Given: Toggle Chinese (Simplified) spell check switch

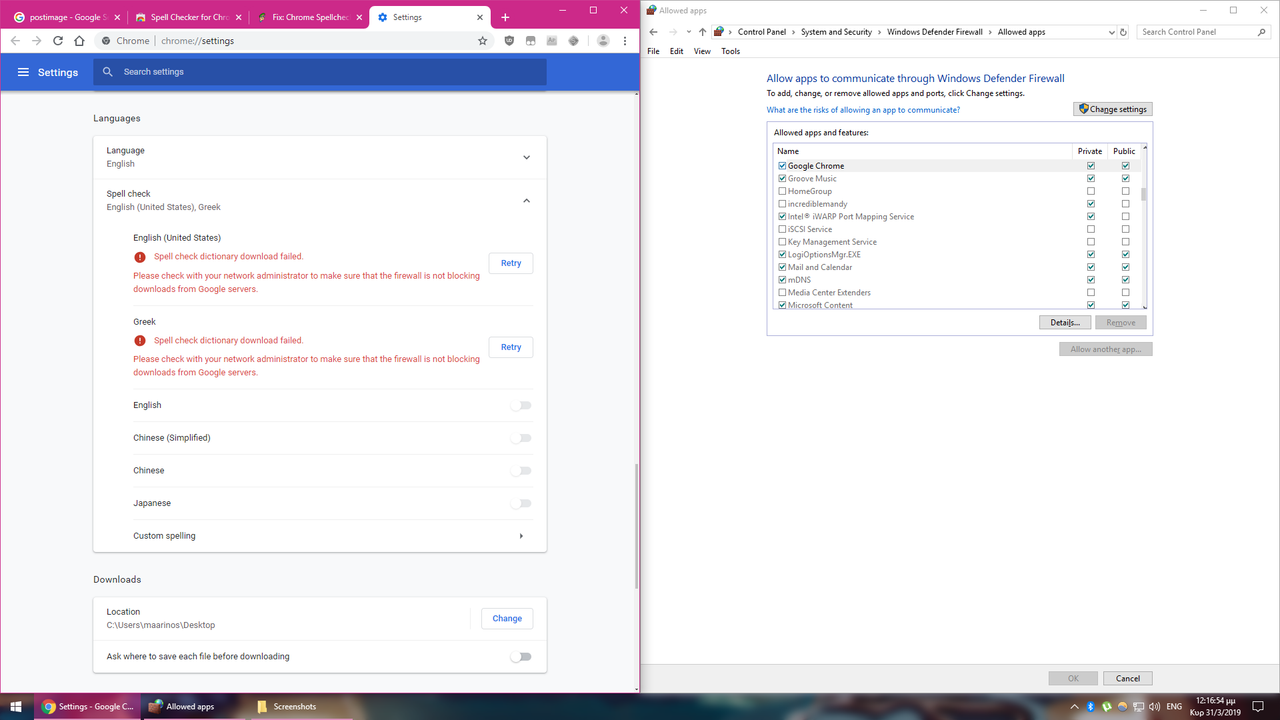Looking at the screenshot, I should click(521, 438).
